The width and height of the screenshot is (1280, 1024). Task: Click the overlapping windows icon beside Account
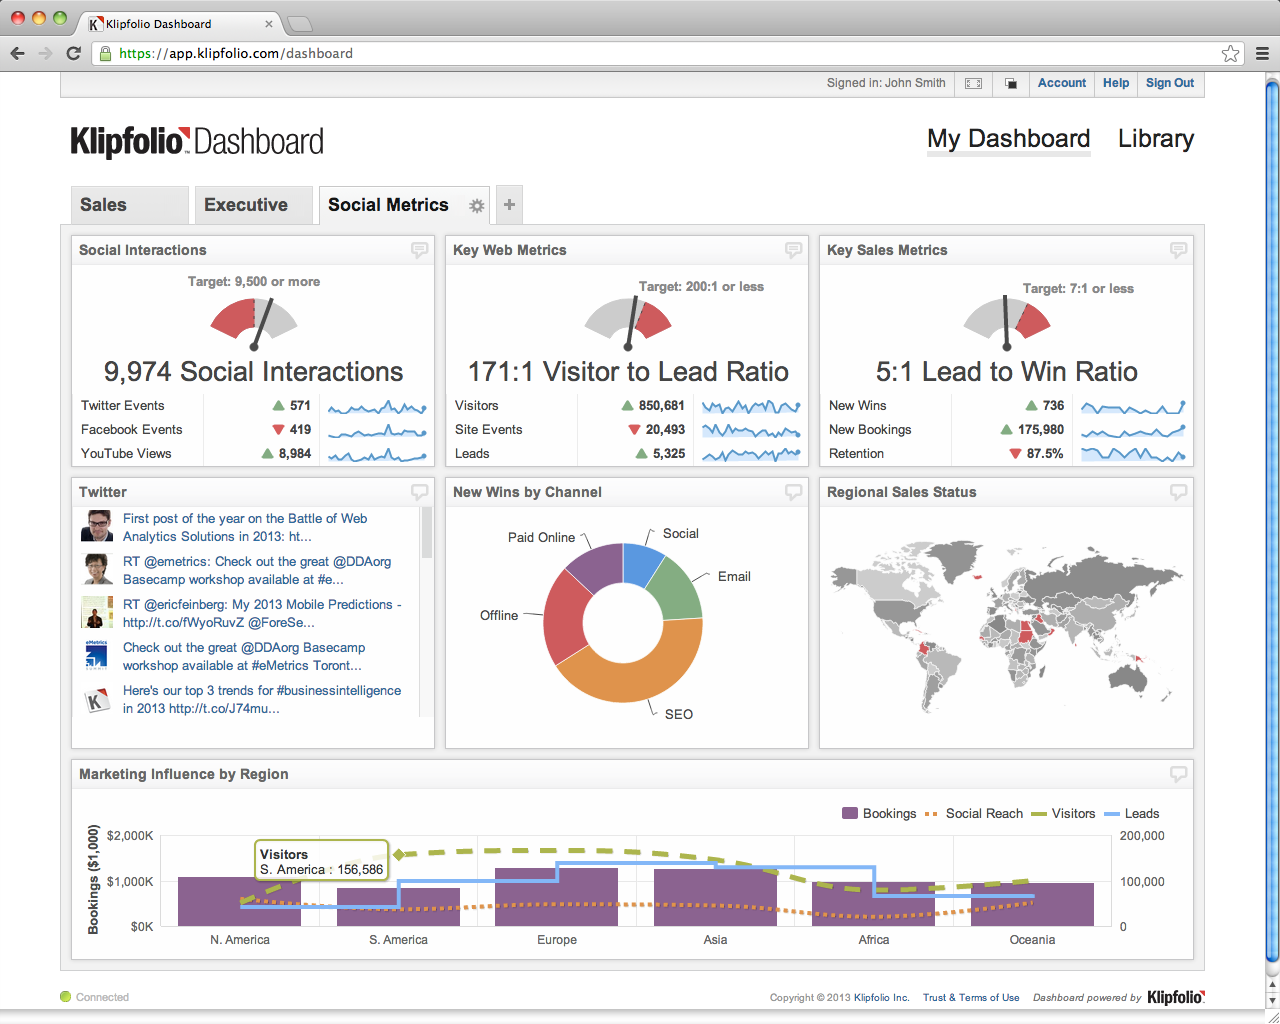(x=1011, y=84)
